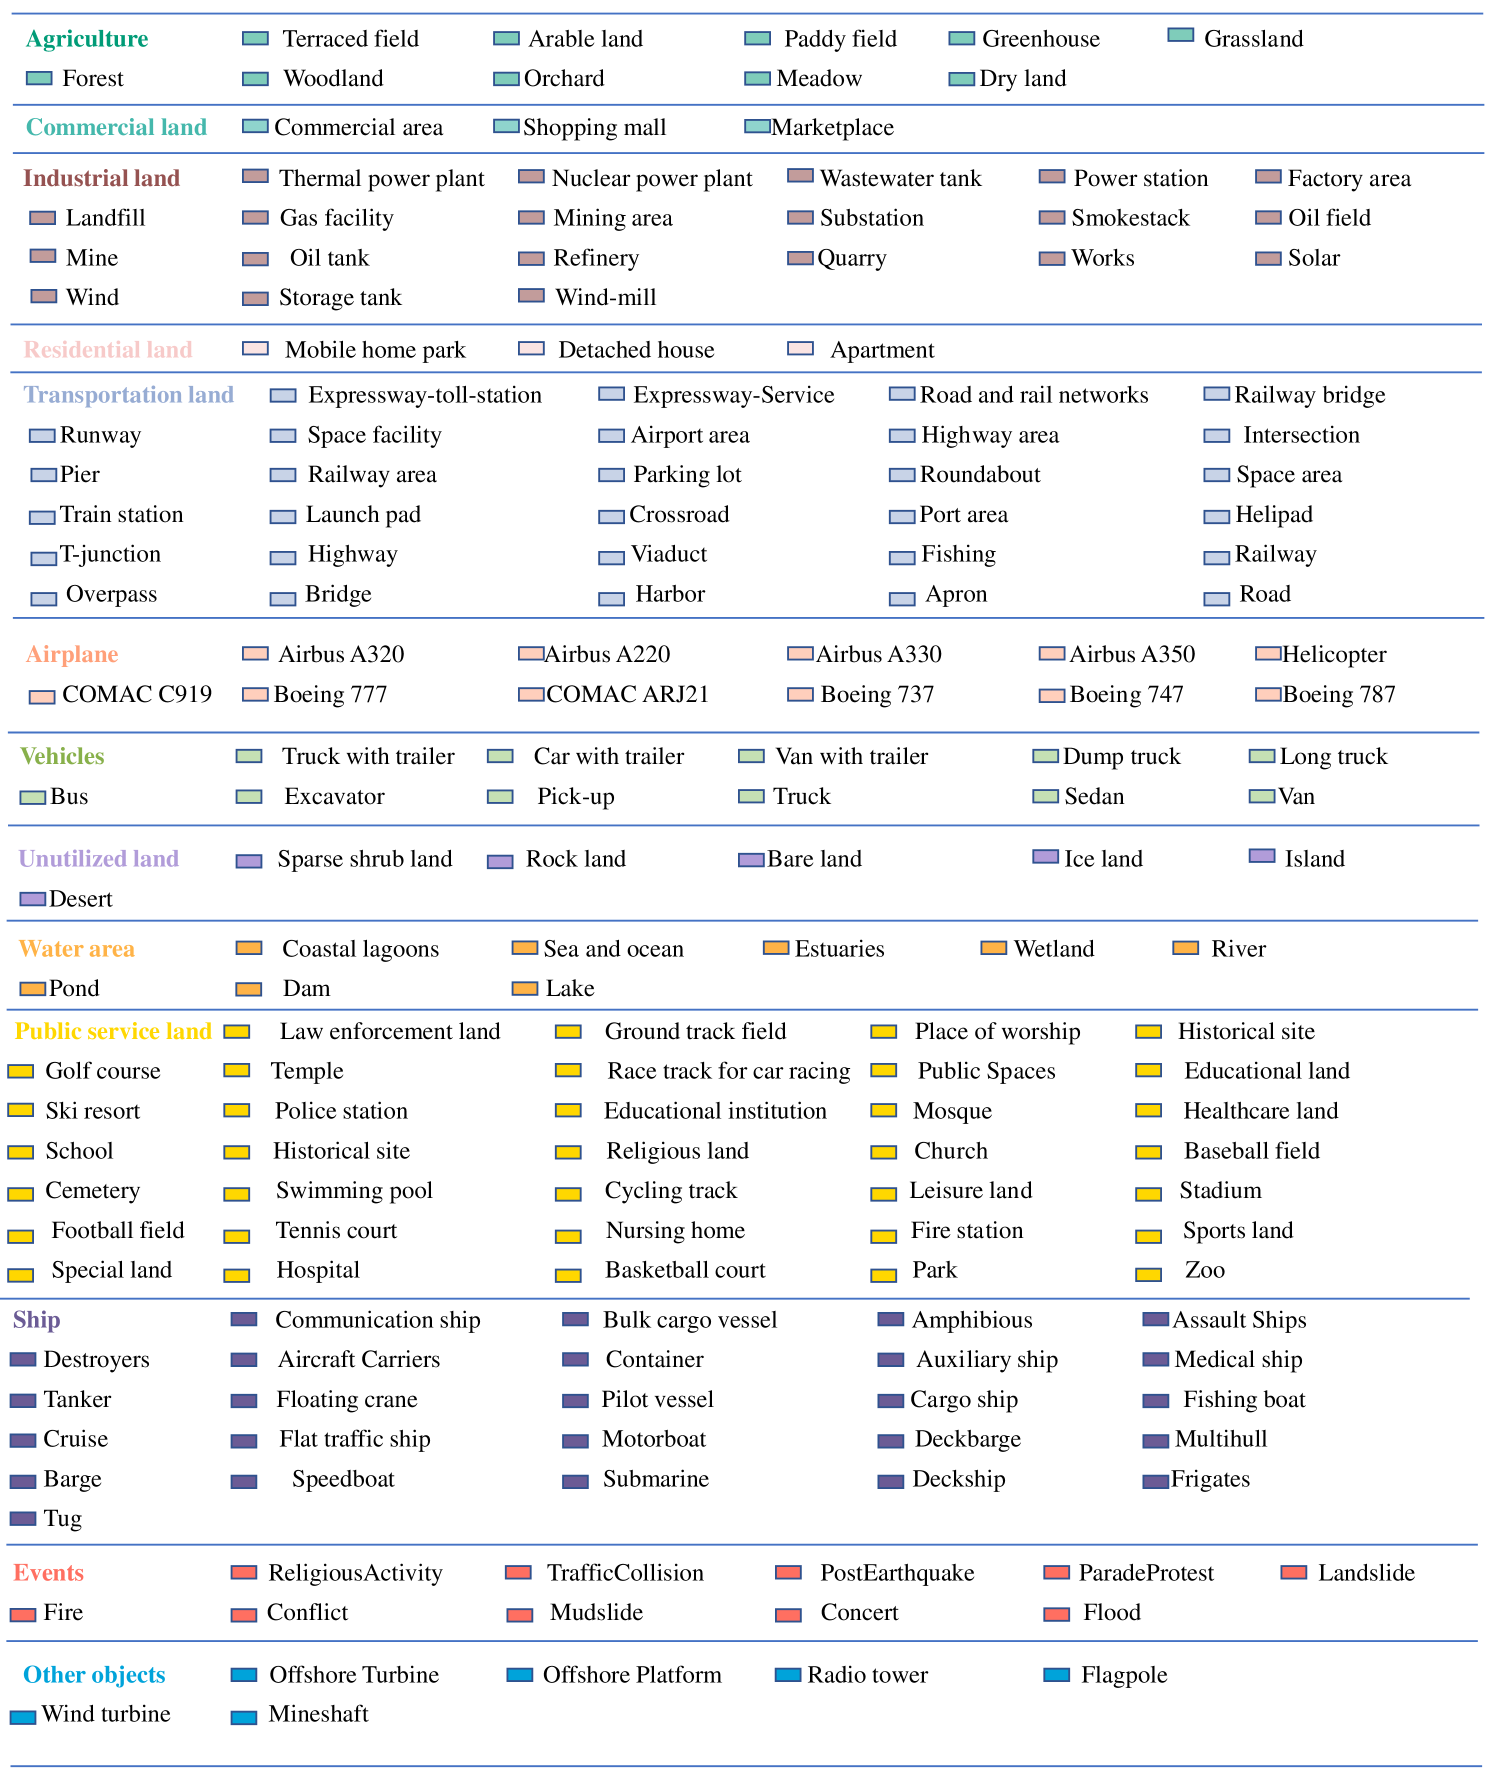This screenshot has height=1783, width=1495.
Task: Click the Communication ship swatch
Action: (244, 1319)
